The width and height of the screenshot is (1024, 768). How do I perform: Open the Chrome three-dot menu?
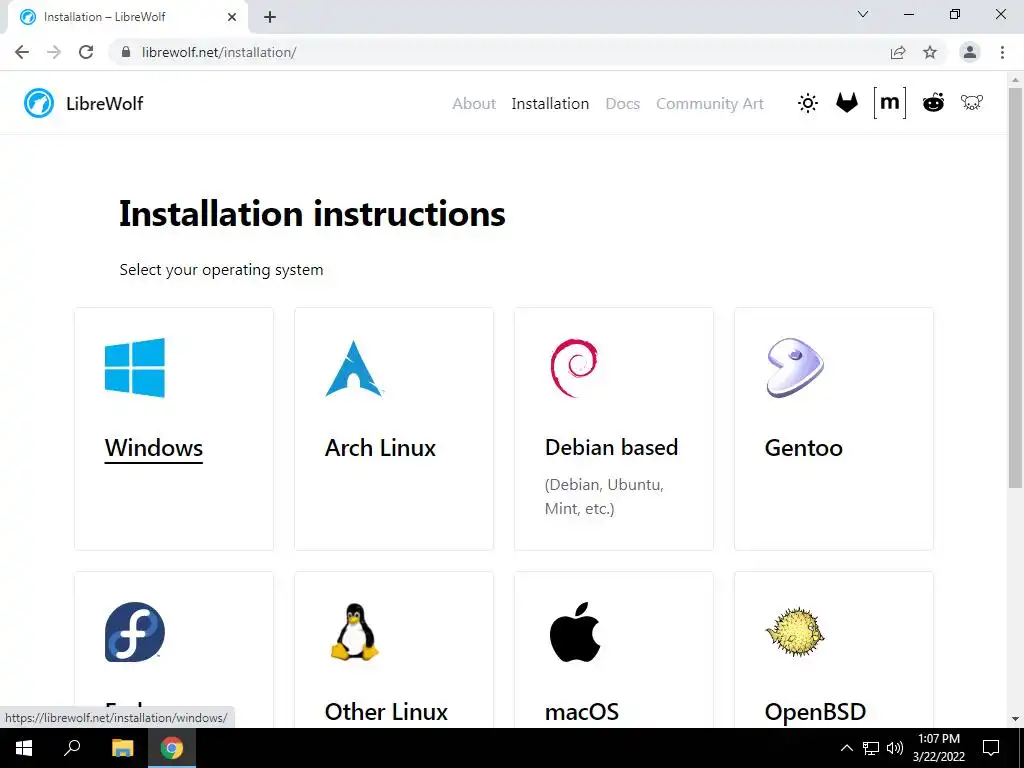tap(1002, 52)
